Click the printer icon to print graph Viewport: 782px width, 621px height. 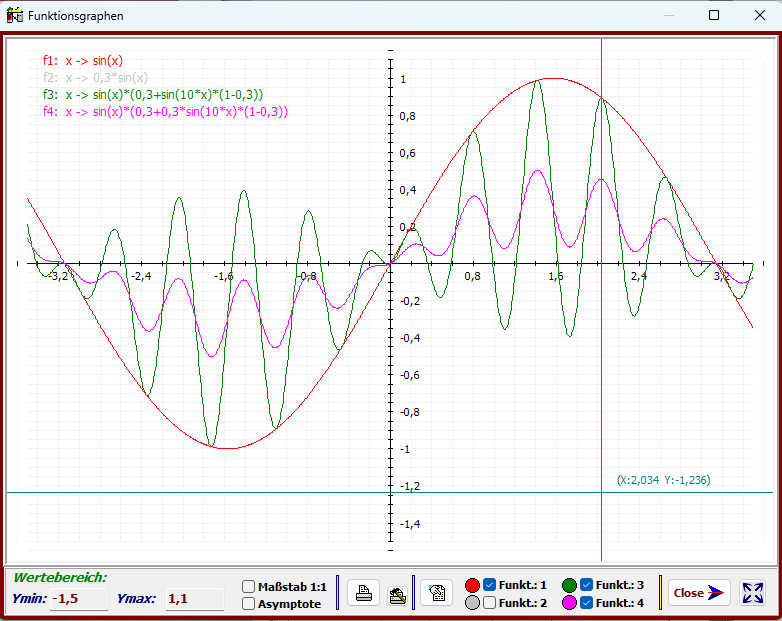(x=365, y=593)
